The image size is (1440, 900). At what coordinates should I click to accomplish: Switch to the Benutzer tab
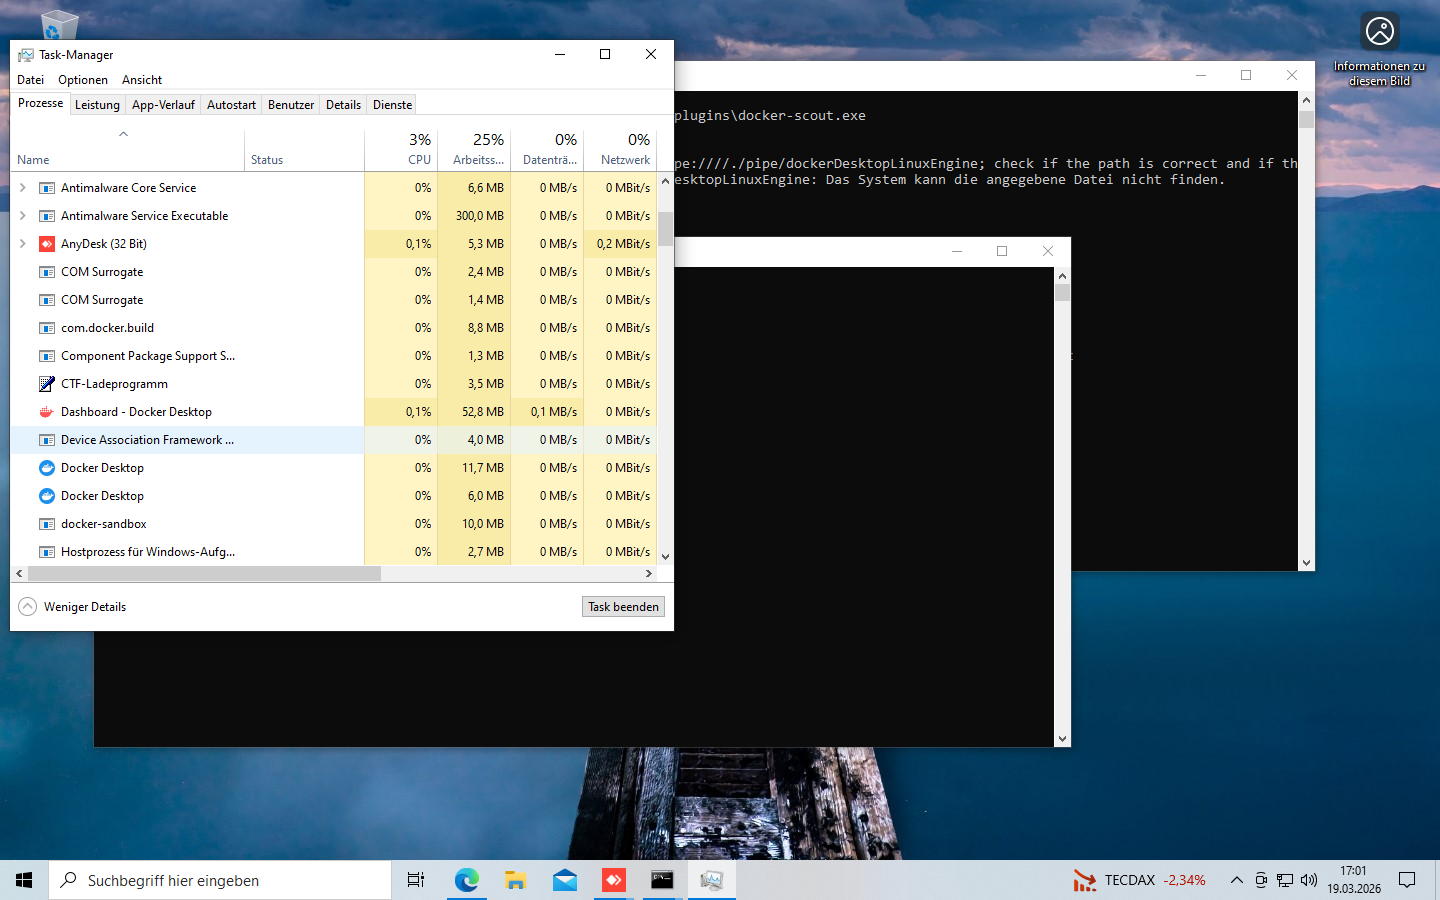click(x=291, y=105)
